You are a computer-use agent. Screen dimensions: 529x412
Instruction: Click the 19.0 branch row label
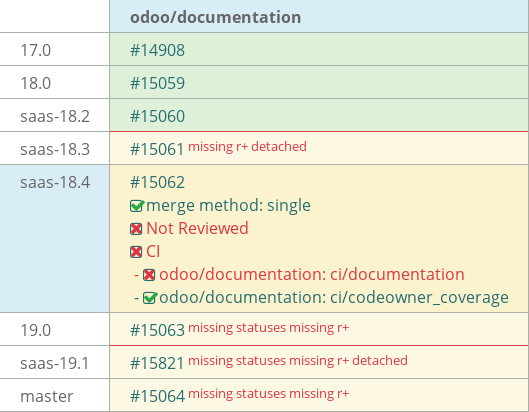click(x=35, y=330)
